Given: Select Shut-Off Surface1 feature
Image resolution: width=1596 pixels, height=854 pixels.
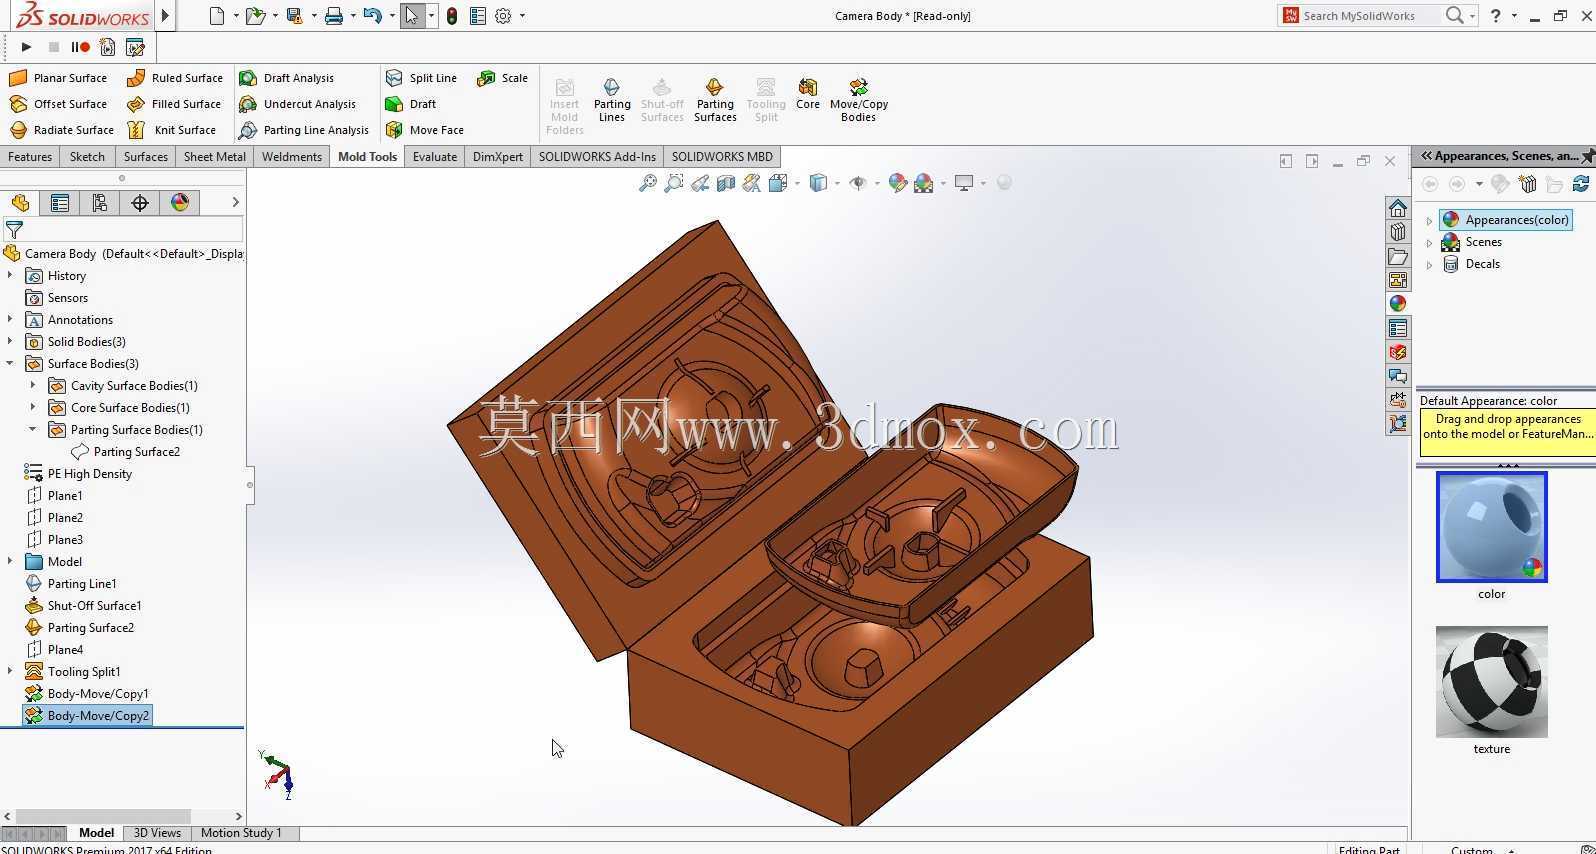Looking at the screenshot, I should [x=84, y=606].
